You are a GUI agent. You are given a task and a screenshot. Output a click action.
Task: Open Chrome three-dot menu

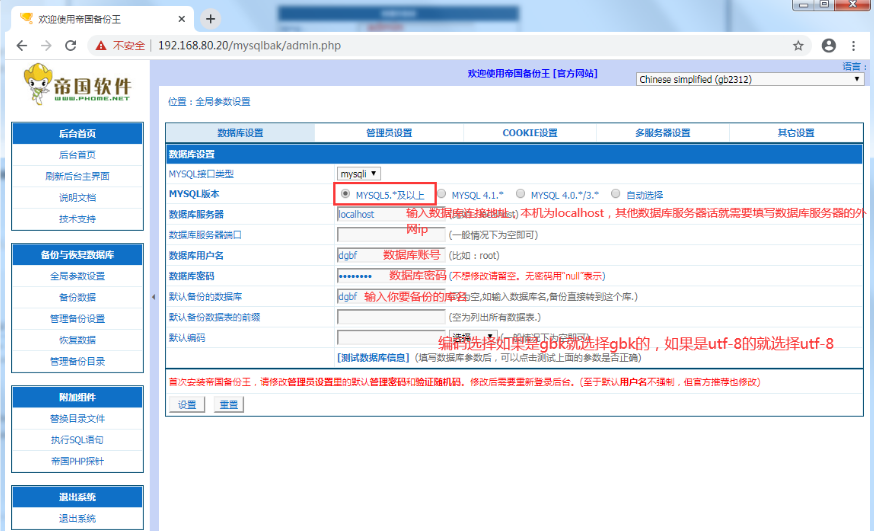pyautogui.click(x=856, y=45)
